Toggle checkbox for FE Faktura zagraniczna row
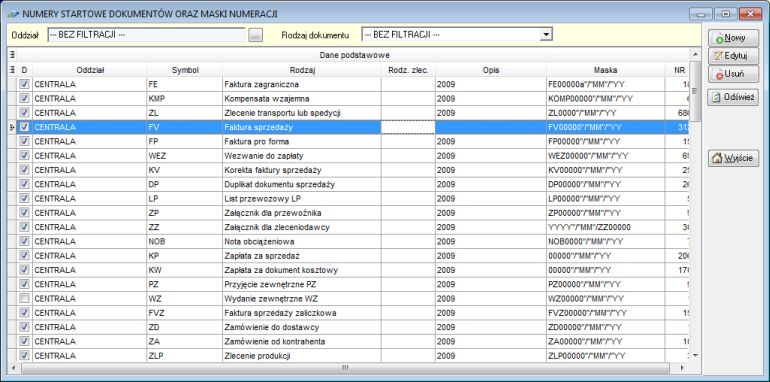This screenshot has width=770, height=382. point(24,84)
